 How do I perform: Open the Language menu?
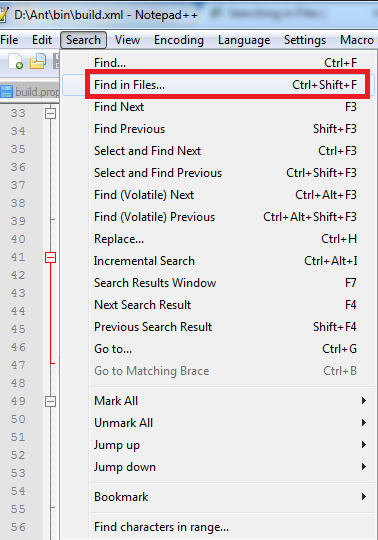pos(244,40)
